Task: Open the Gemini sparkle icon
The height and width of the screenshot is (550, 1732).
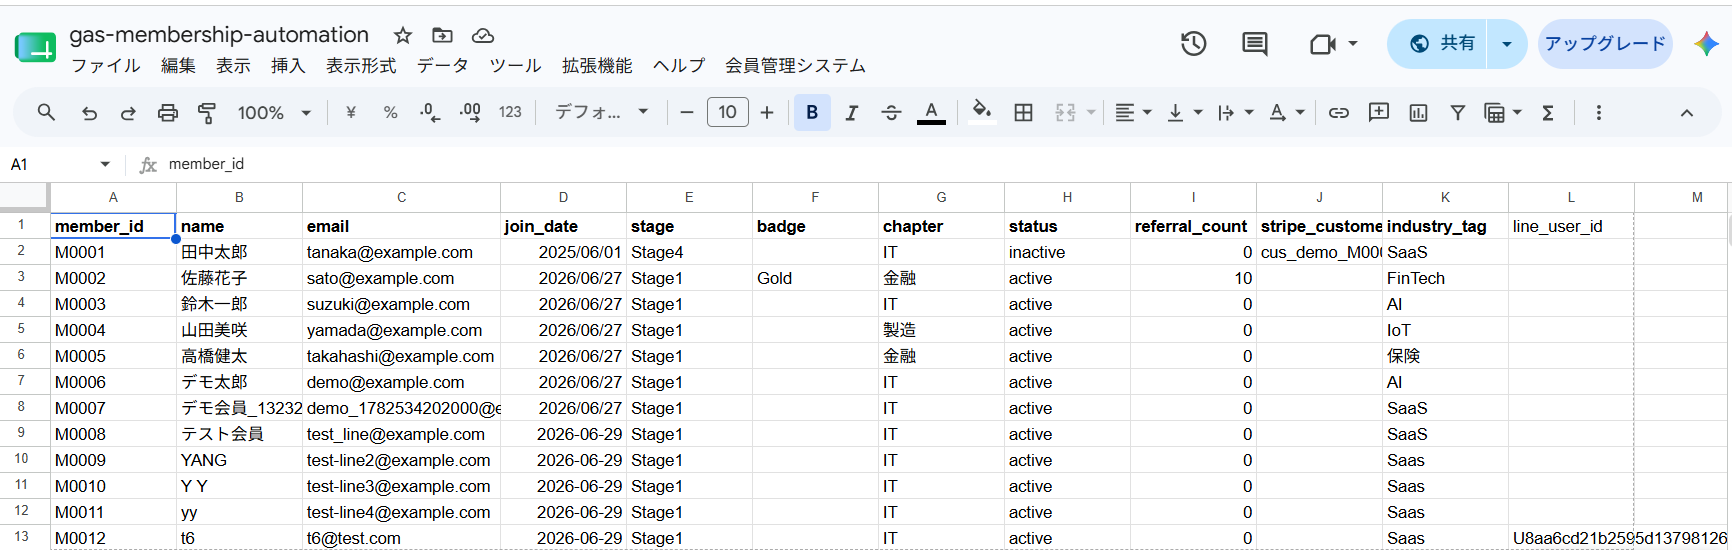Action: 1706,44
